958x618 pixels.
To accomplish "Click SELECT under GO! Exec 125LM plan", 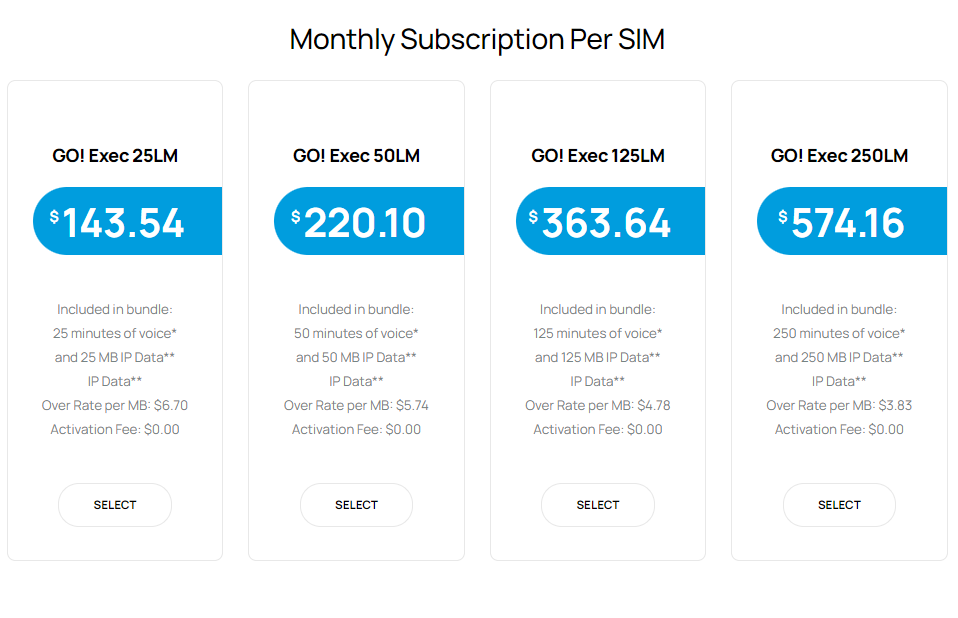I will (597, 505).
